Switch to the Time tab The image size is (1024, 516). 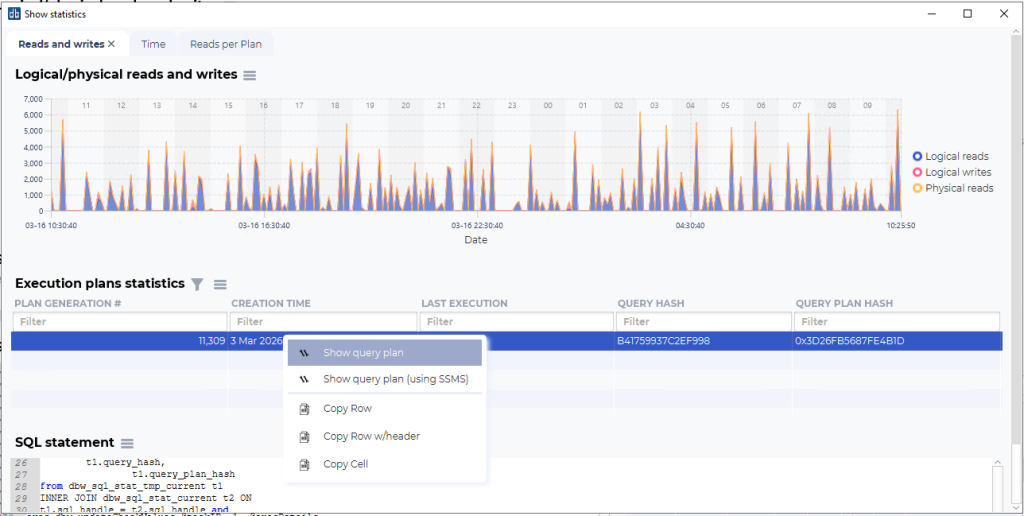tap(153, 44)
